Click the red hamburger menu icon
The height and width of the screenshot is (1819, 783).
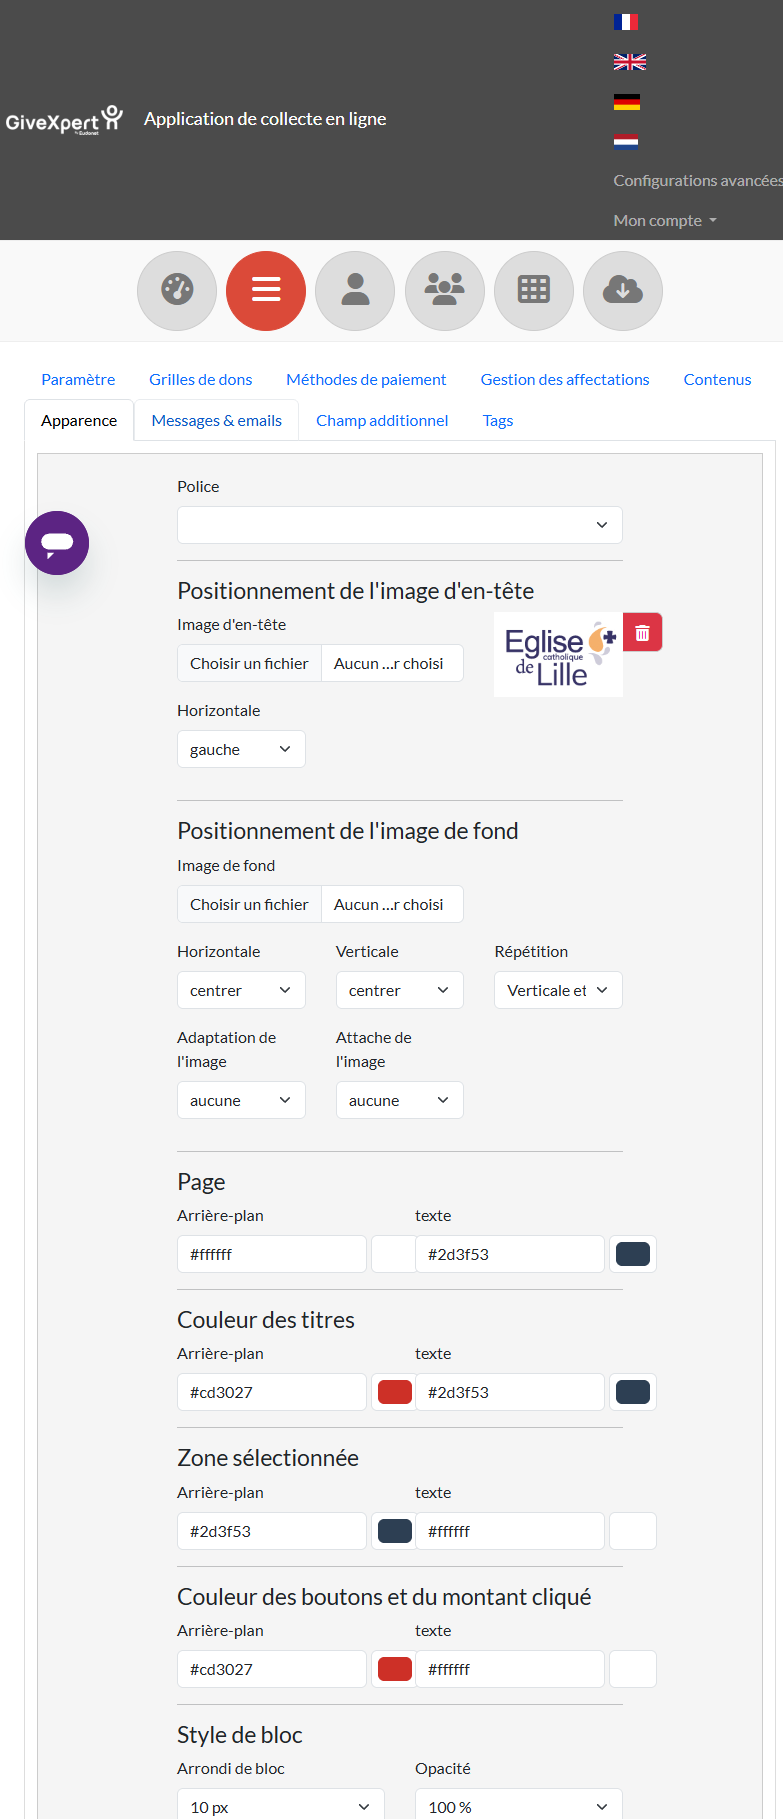[x=266, y=291]
